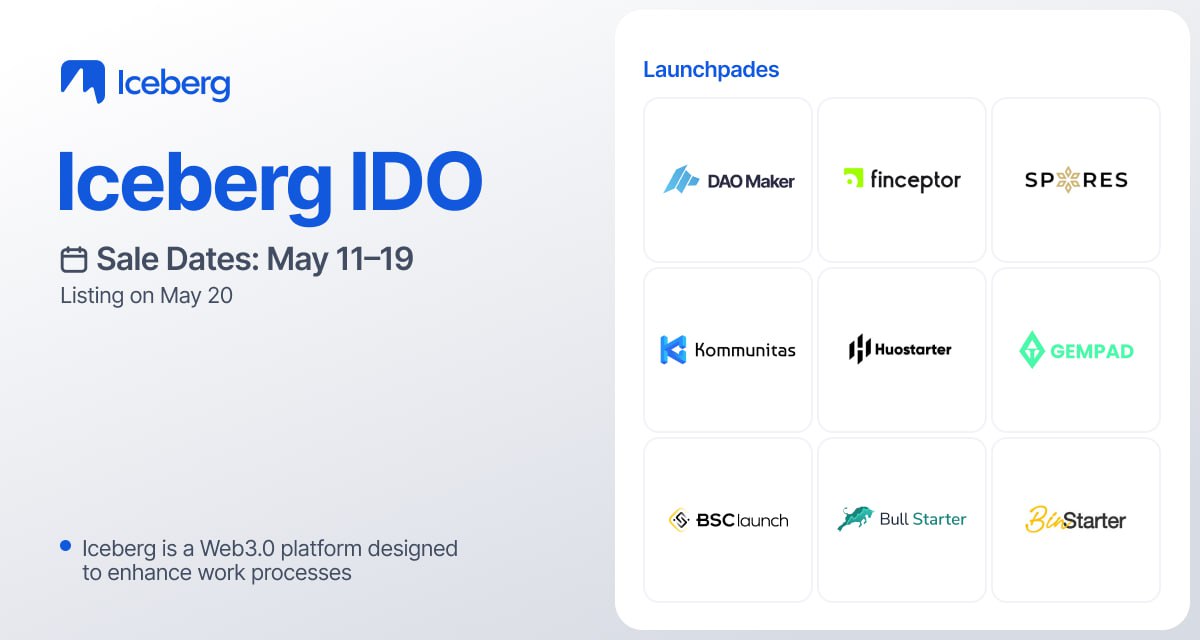Click the Bull Starter bull icon
The width and height of the screenshot is (1200, 640).
click(855, 519)
